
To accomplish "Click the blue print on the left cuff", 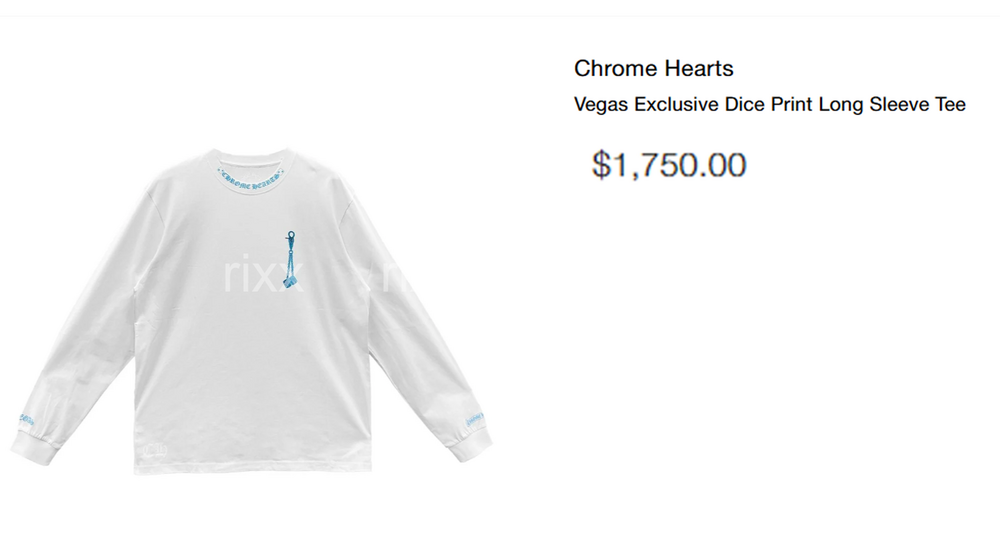I will (x=26, y=421).
